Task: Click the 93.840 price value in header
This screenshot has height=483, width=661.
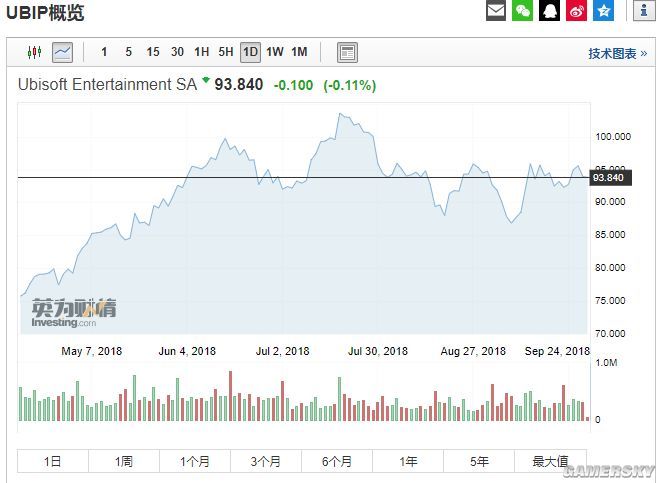Action: pos(239,84)
